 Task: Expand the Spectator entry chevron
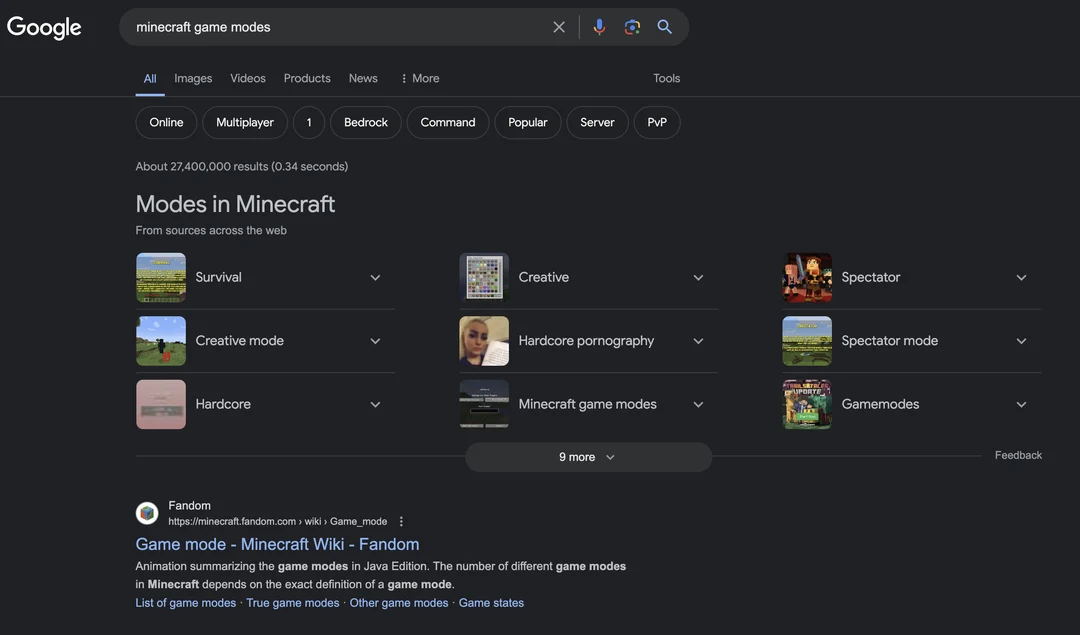pos(1021,277)
